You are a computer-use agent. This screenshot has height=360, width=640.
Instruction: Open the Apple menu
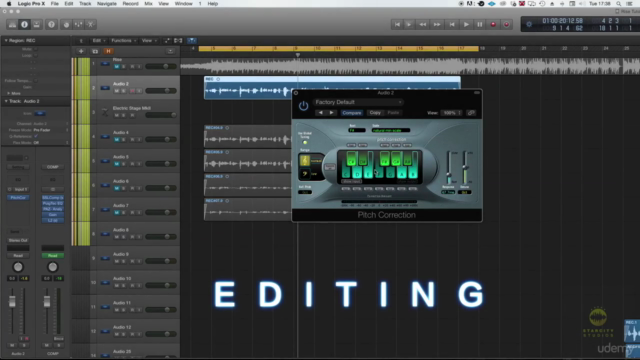[9, 4]
